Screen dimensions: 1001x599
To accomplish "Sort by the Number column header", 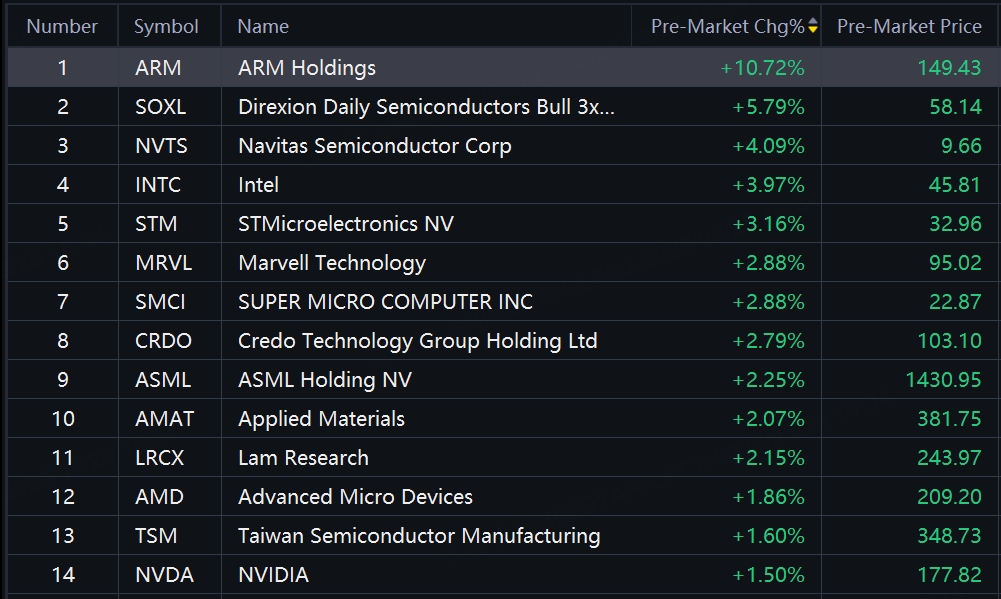I will click(x=62, y=27).
